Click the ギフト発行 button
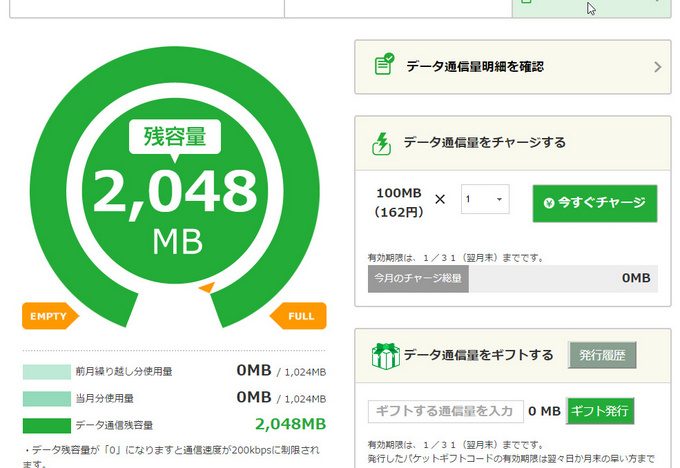 click(x=600, y=411)
